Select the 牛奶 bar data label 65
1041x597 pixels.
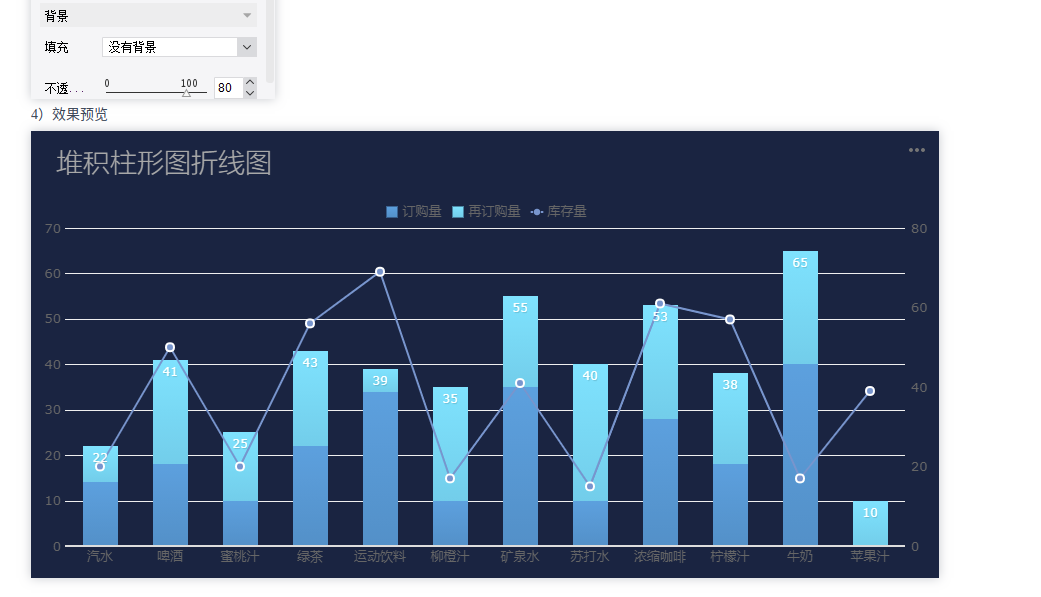point(800,263)
